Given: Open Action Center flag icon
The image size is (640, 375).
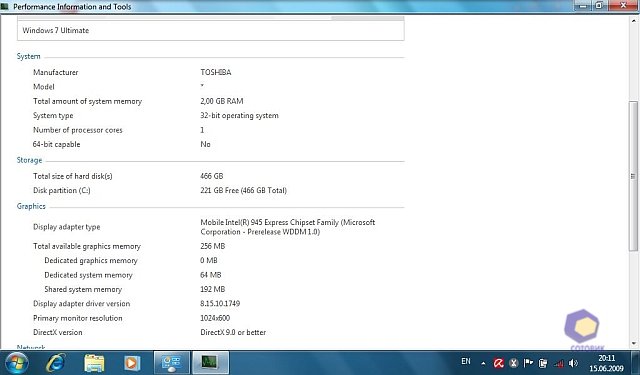Looking at the screenshot, I should (x=528, y=362).
